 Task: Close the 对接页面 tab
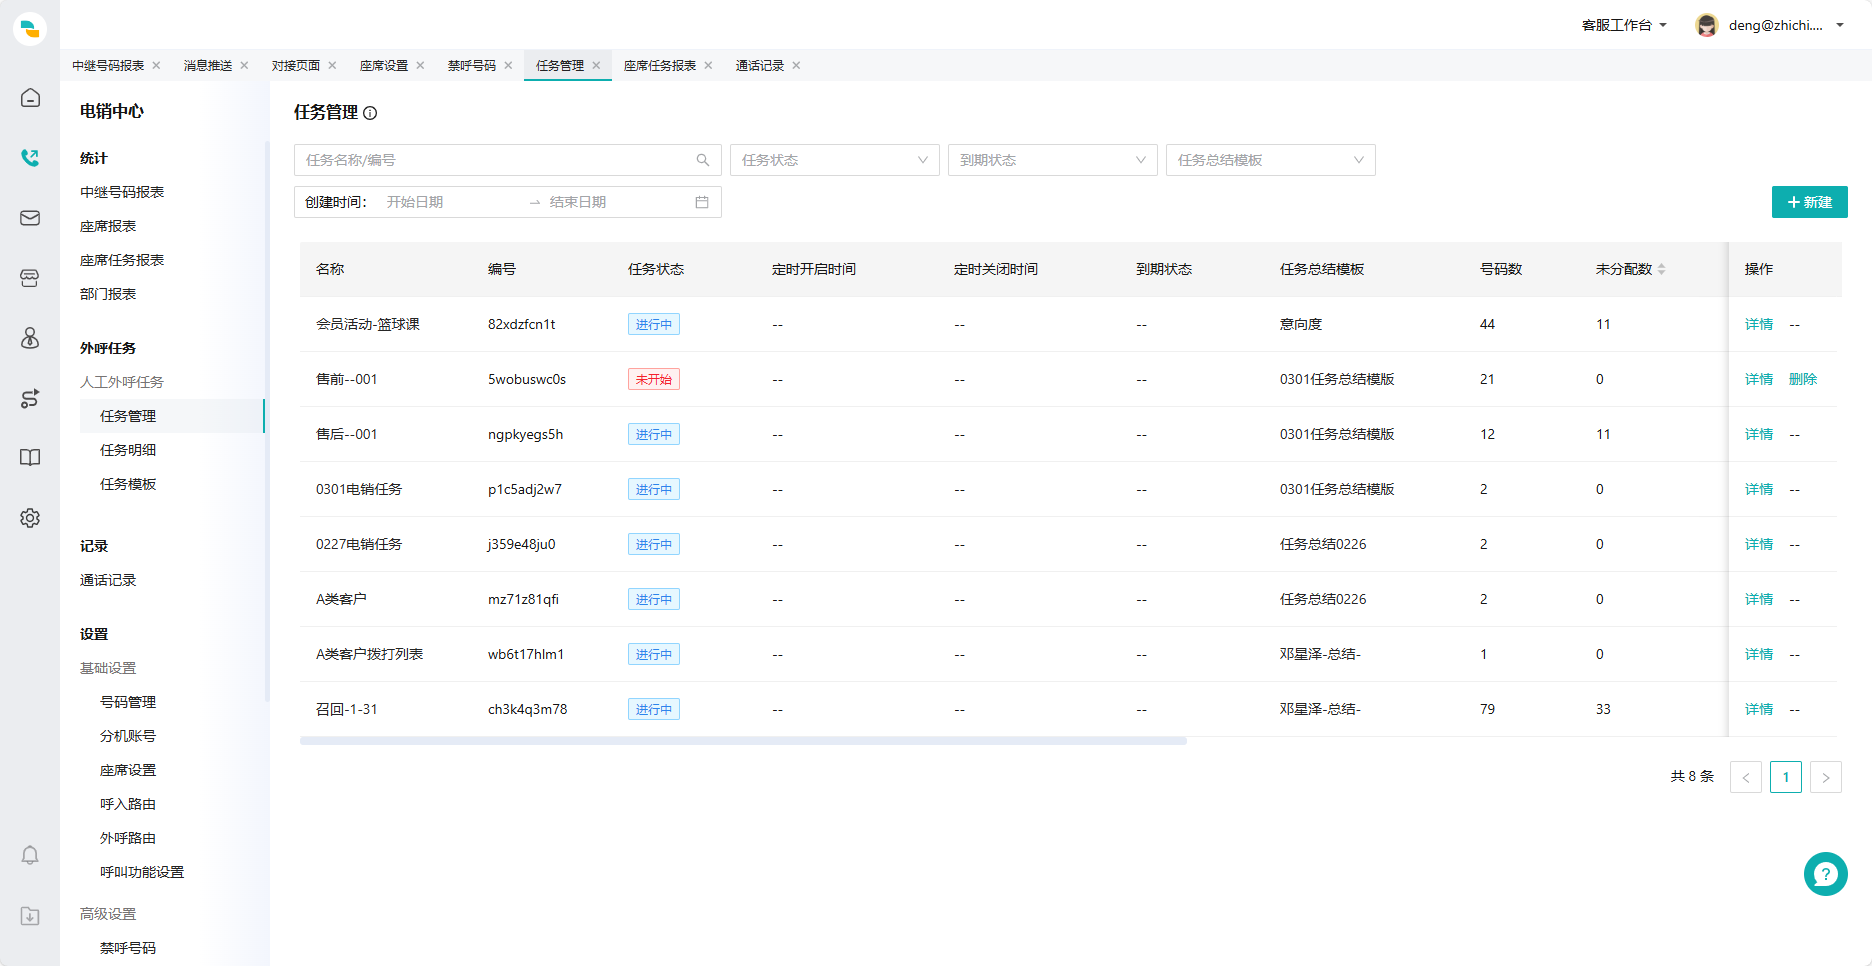332,65
